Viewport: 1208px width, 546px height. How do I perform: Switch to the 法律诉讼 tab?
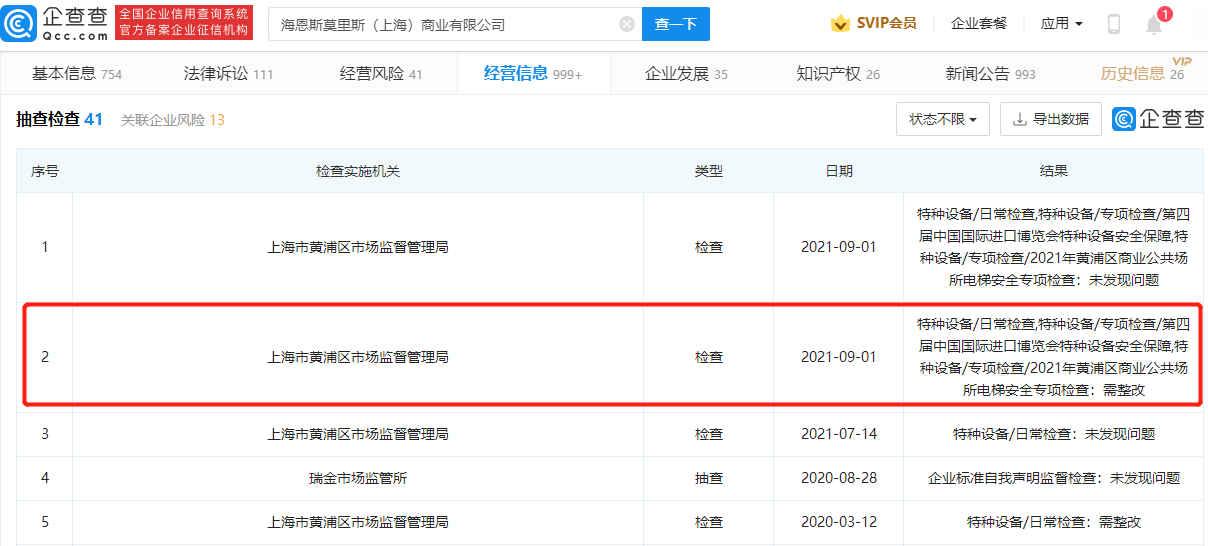[228, 73]
